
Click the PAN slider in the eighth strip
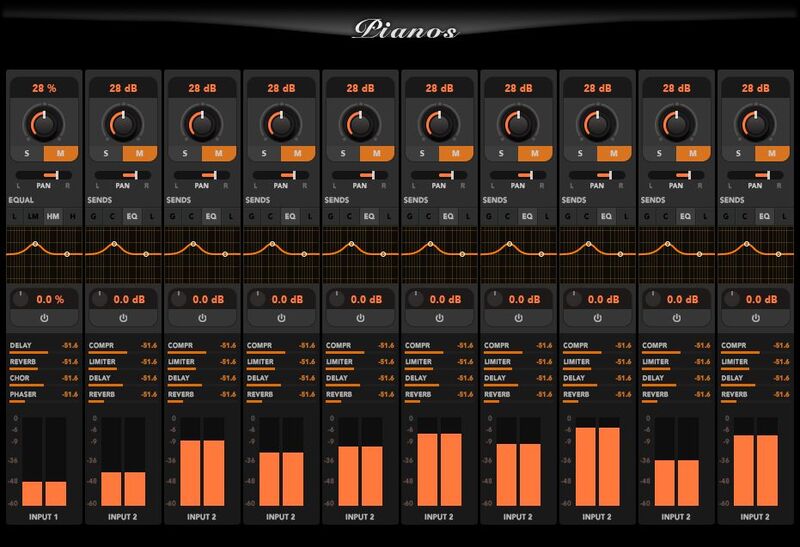click(x=597, y=175)
